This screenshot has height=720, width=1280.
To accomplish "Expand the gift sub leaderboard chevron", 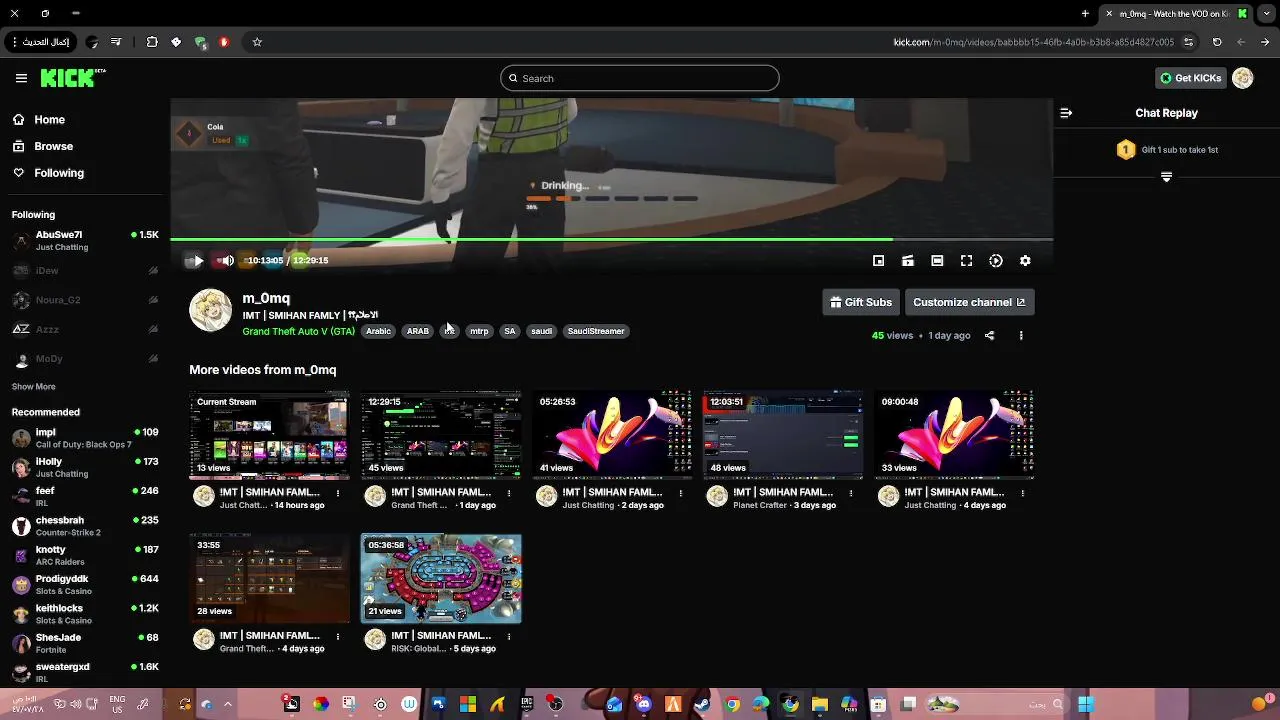I will pyautogui.click(x=1166, y=177).
